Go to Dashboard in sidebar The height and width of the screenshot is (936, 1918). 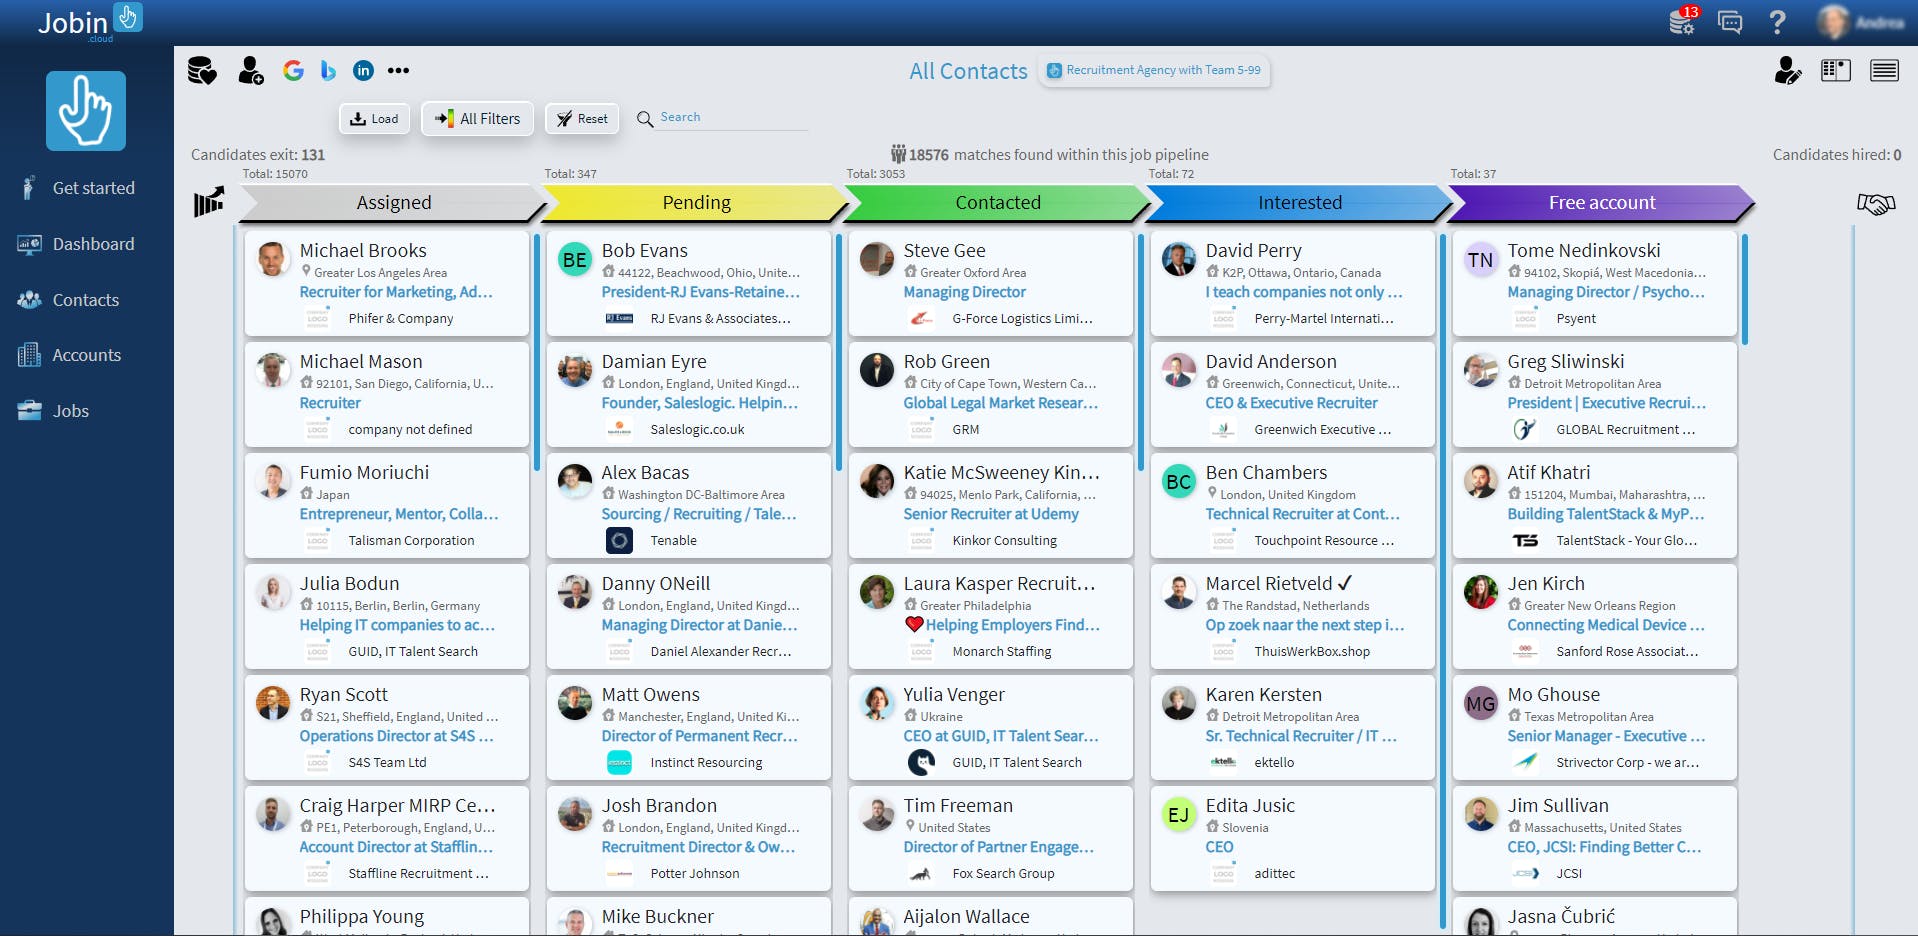[x=78, y=244]
